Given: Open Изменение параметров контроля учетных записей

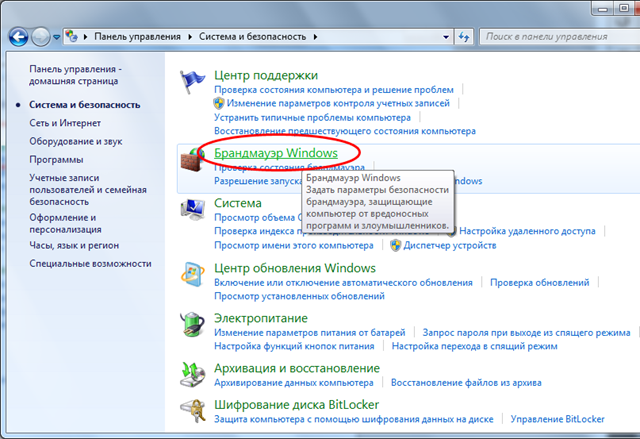Looking at the screenshot, I should point(338,103).
